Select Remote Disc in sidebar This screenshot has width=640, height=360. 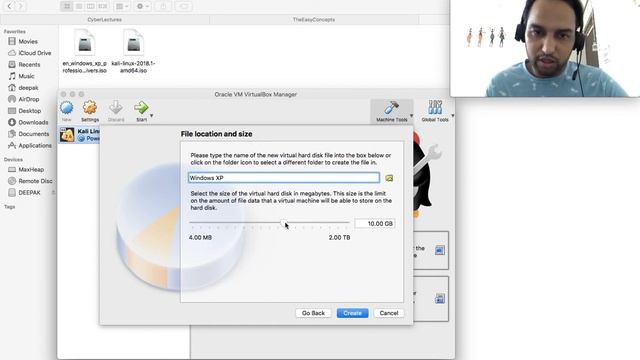tap(35, 181)
